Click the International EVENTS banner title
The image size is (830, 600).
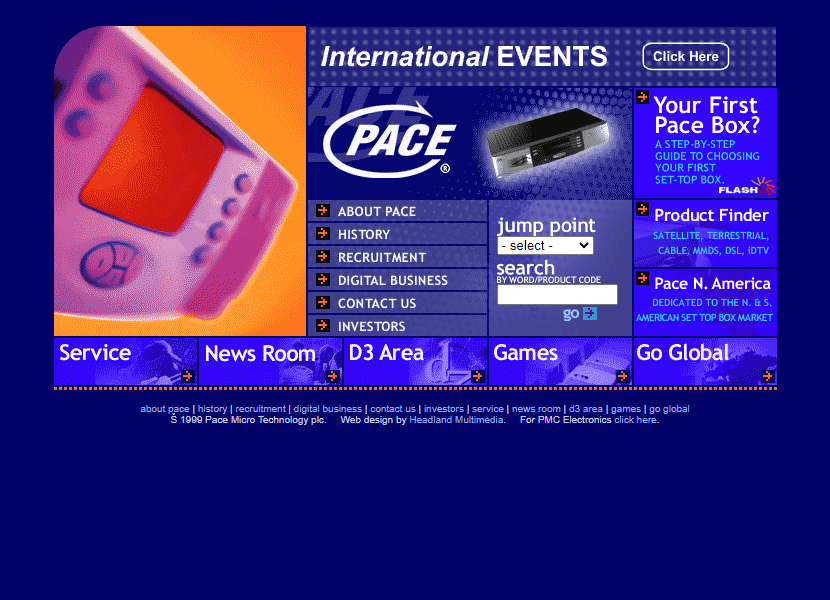[464, 57]
